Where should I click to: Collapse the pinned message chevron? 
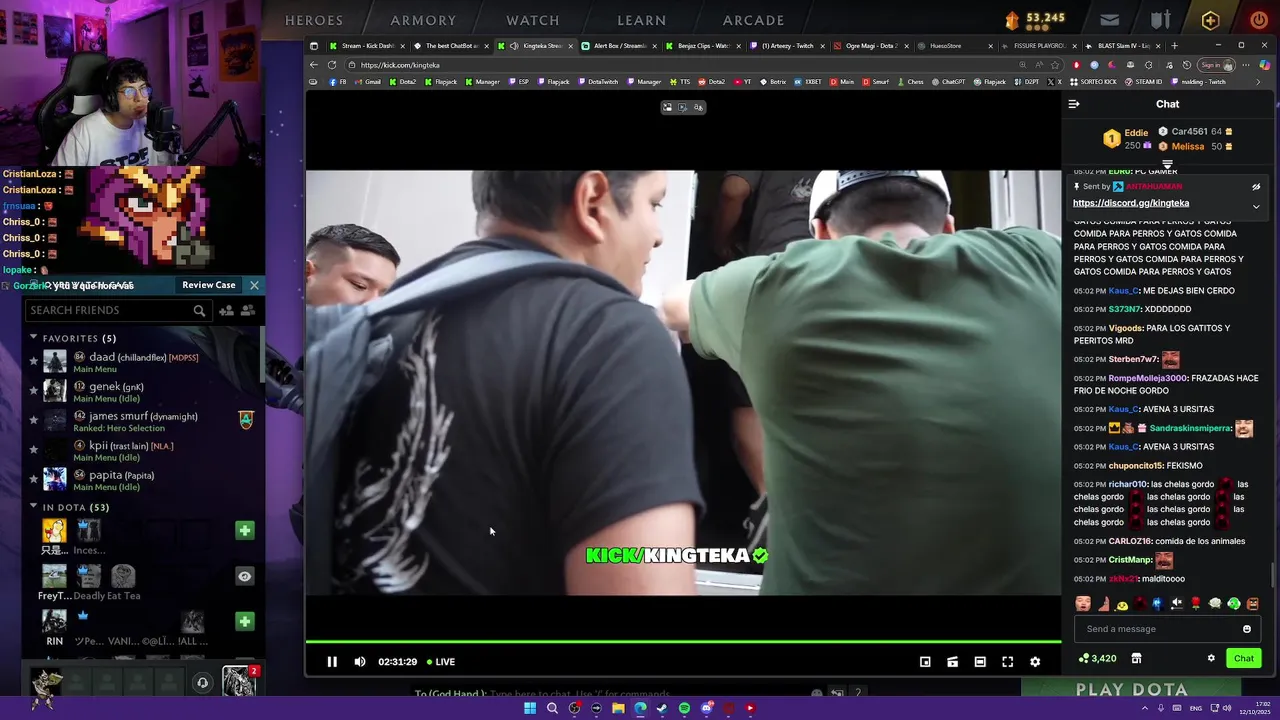point(1256,207)
